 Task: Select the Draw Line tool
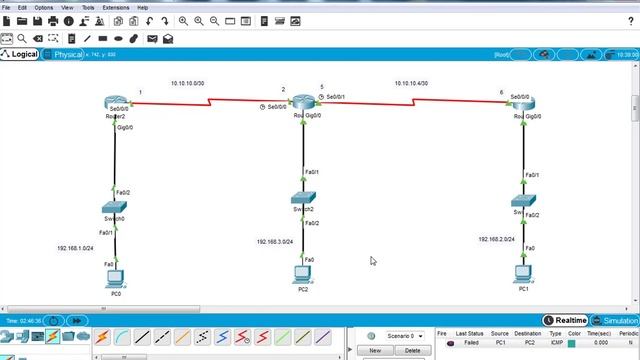point(87,39)
